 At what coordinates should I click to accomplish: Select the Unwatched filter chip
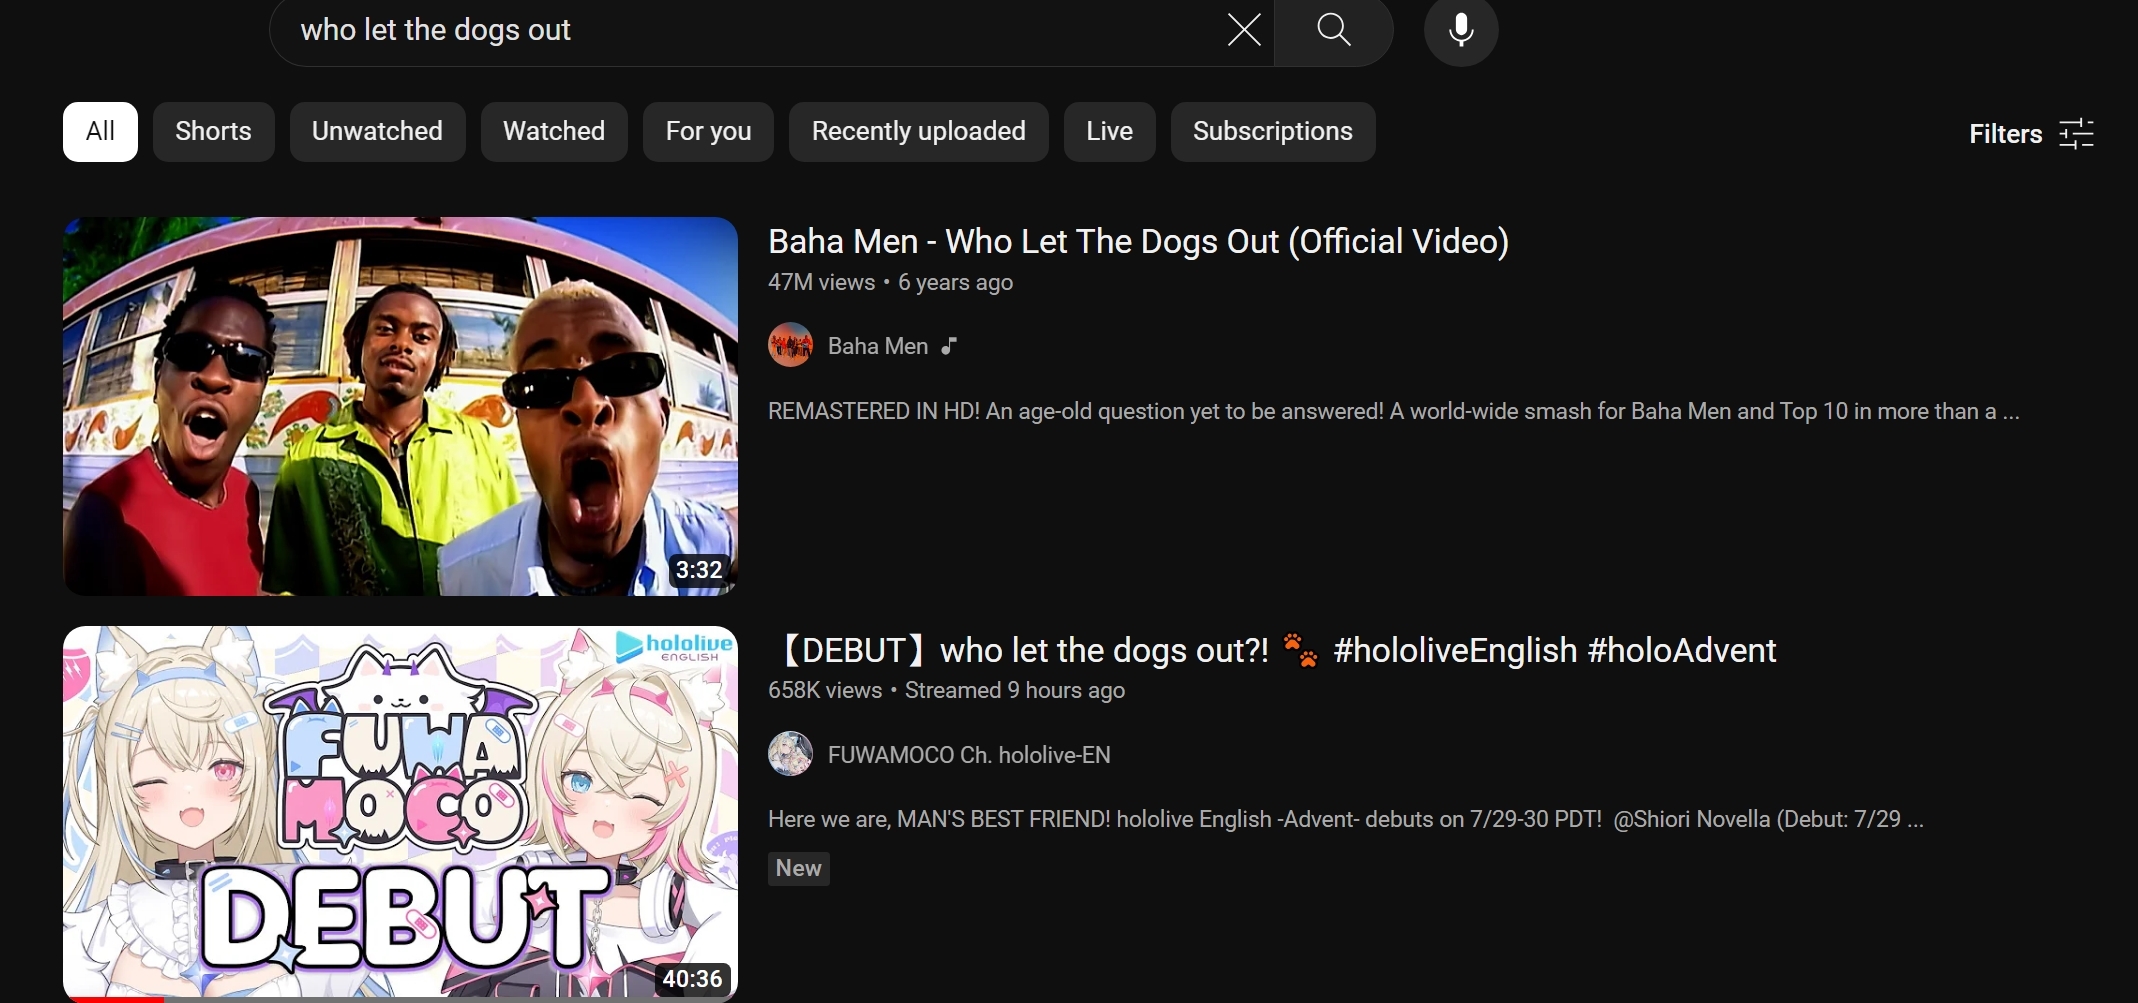pyautogui.click(x=377, y=131)
